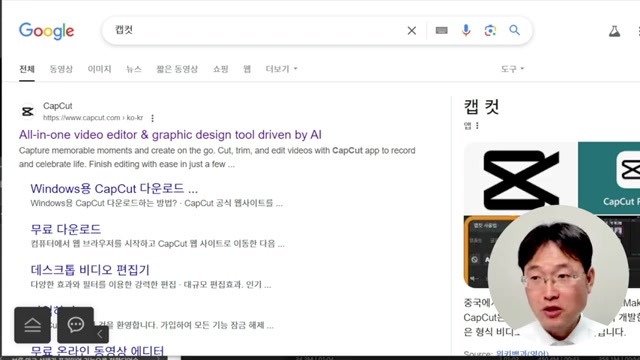Switch to the 뉴스 tab
640x360 pixels.
133,69
